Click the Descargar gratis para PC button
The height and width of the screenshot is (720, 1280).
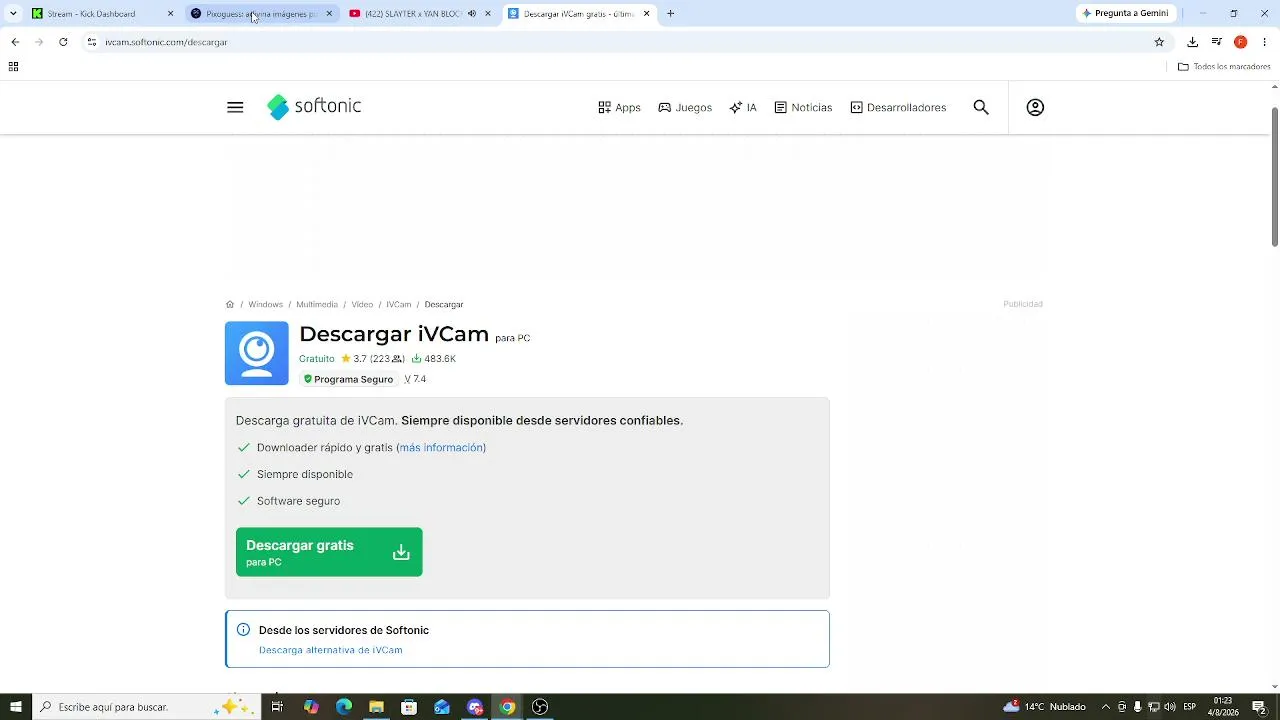329,552
